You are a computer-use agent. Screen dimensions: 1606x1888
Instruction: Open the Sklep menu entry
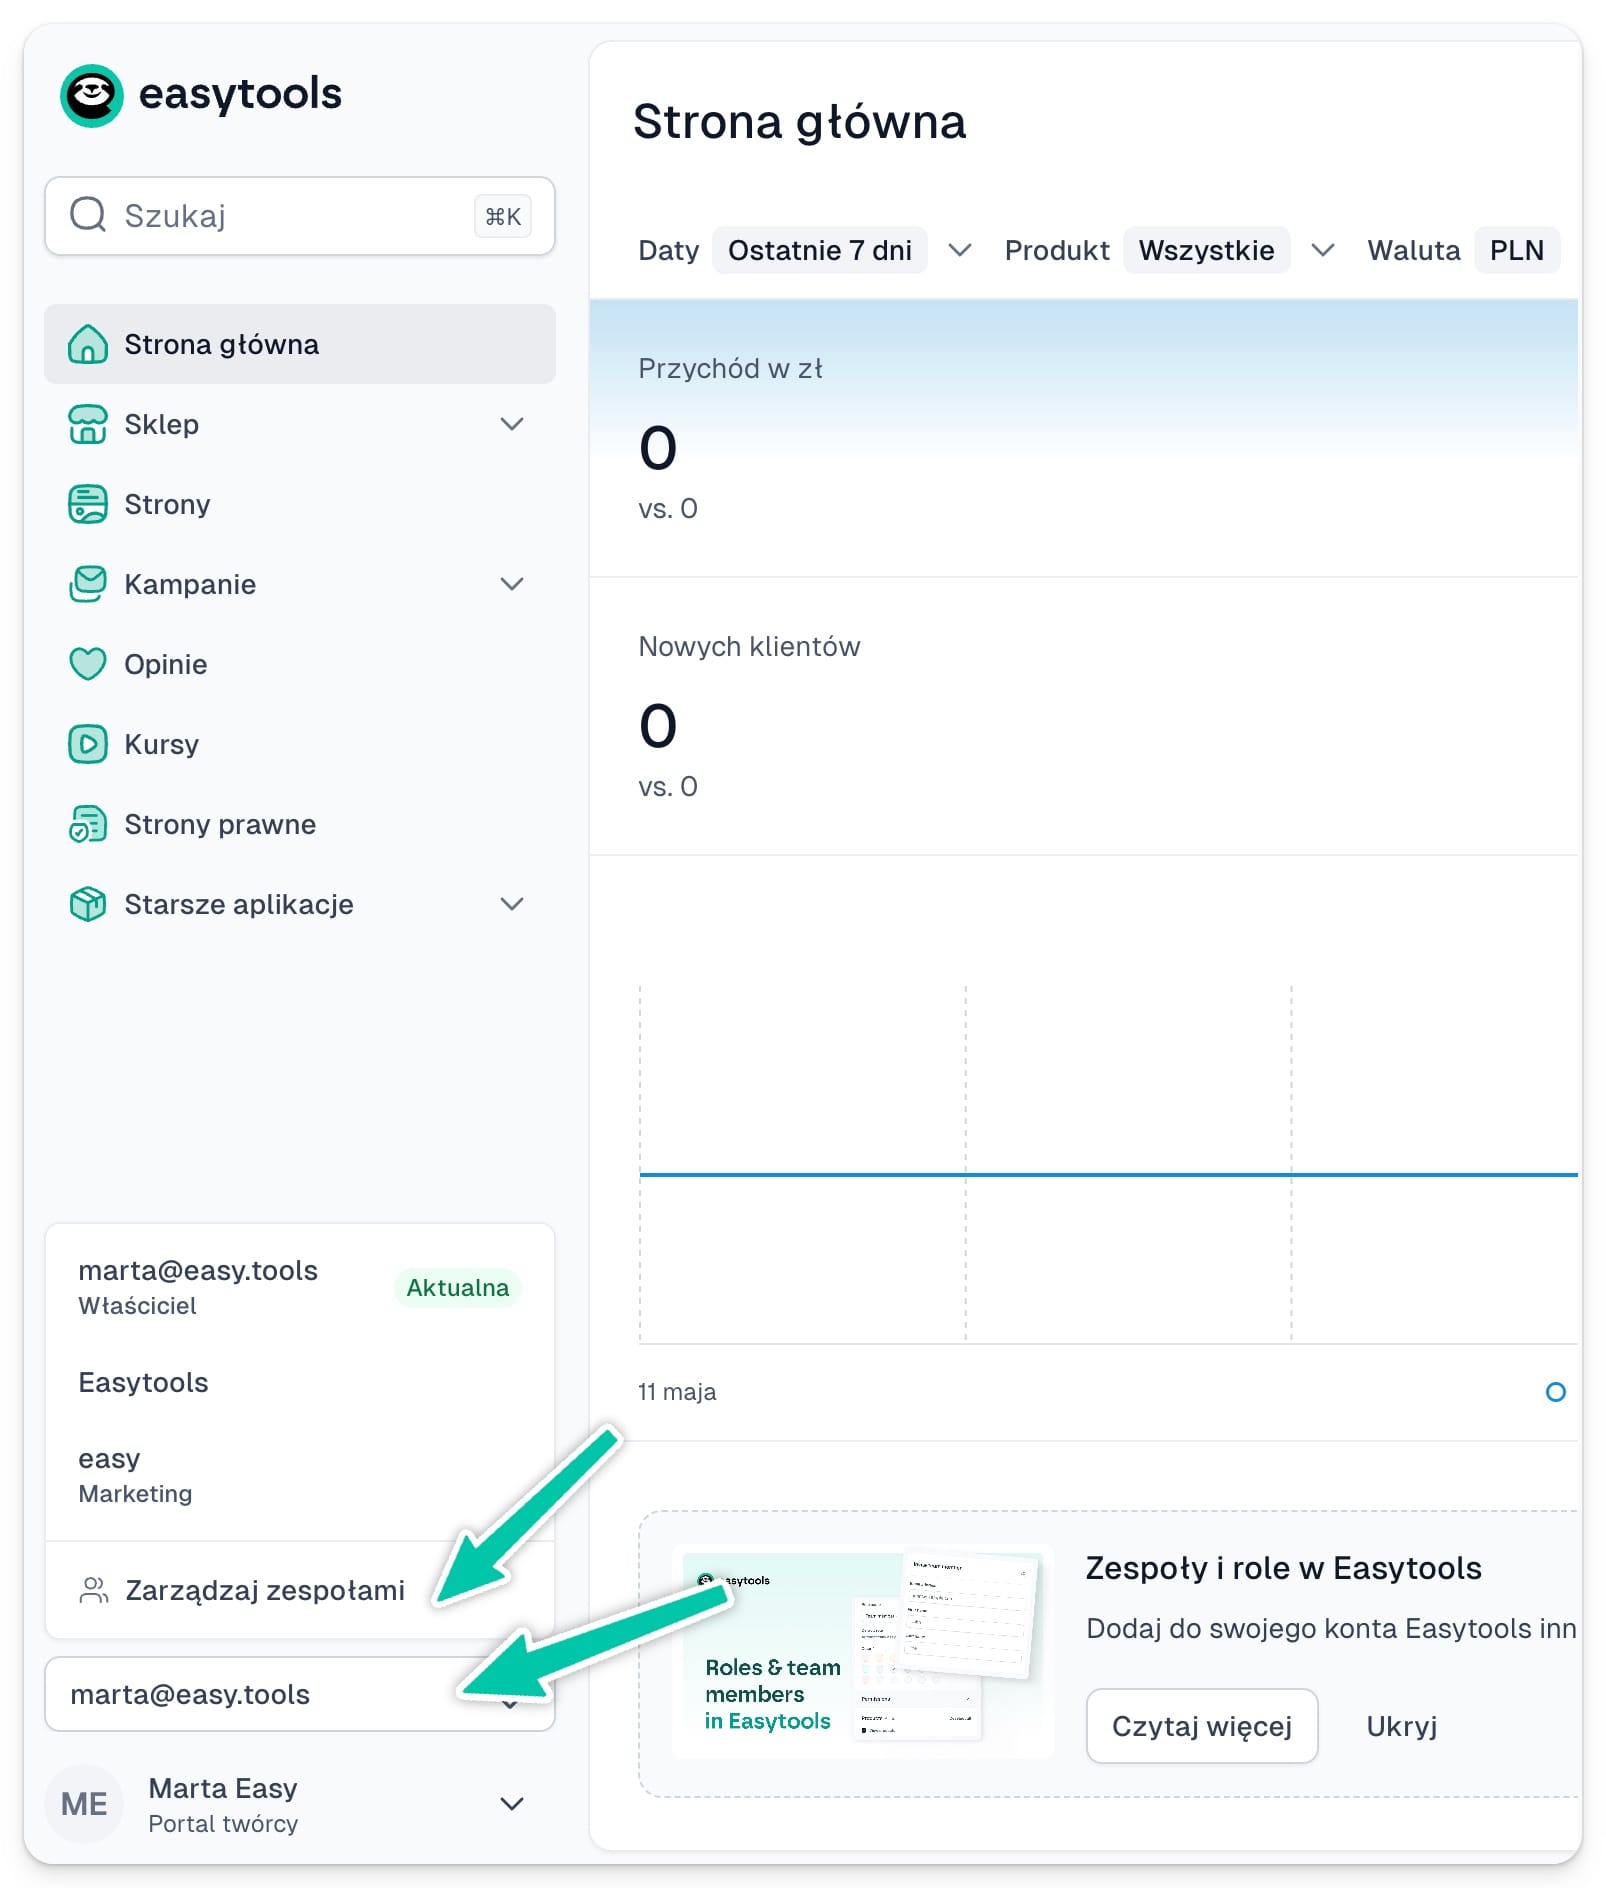click(300, 424)
